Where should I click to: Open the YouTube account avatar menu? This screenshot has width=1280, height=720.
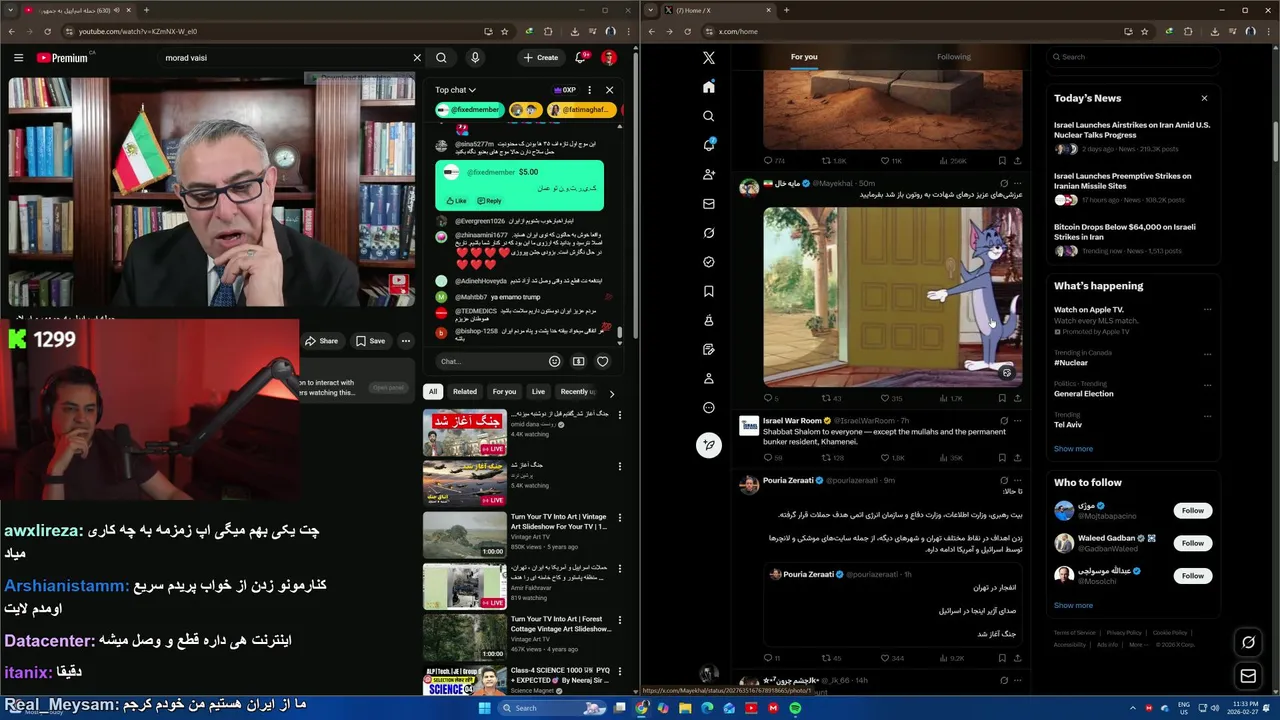608,58
